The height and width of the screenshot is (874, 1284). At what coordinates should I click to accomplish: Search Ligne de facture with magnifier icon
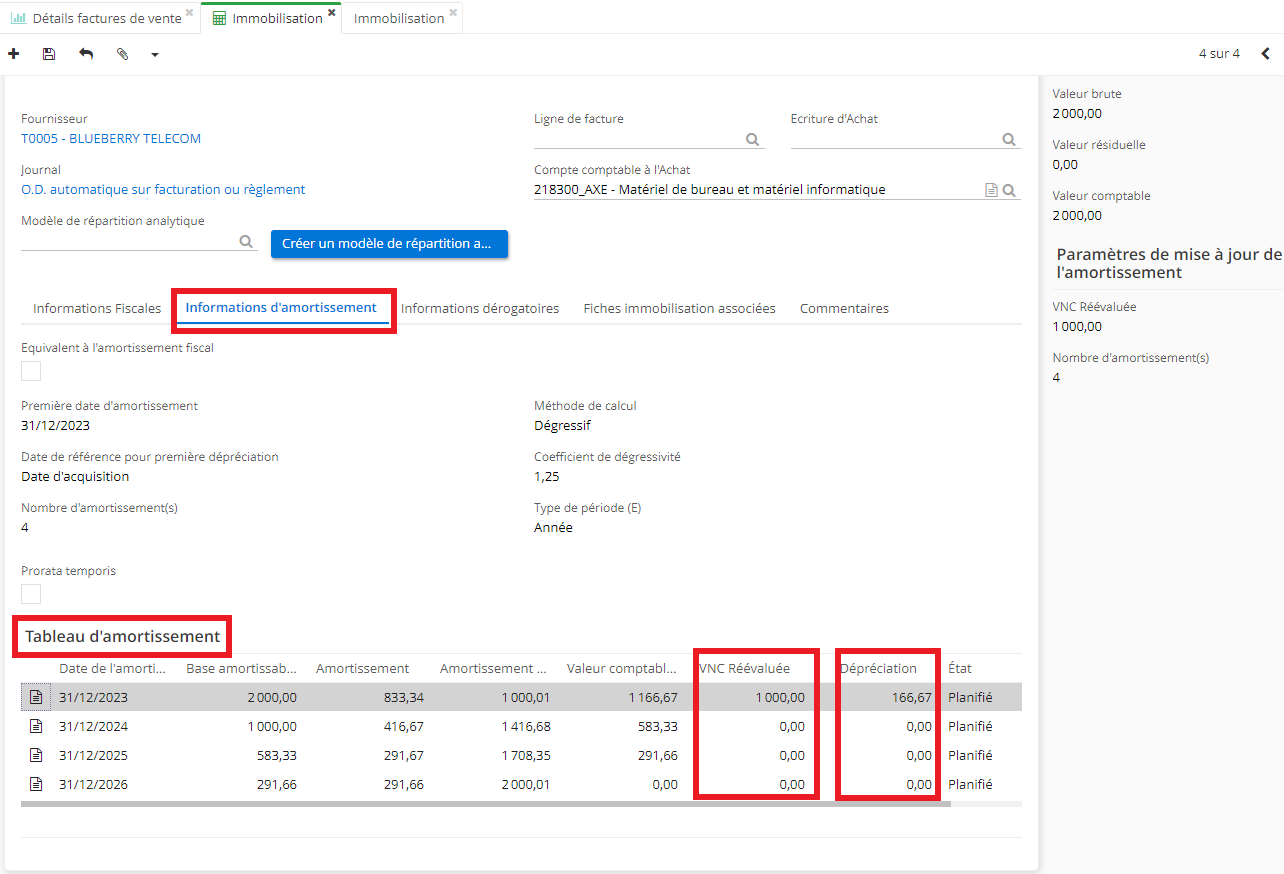point(753,140)
